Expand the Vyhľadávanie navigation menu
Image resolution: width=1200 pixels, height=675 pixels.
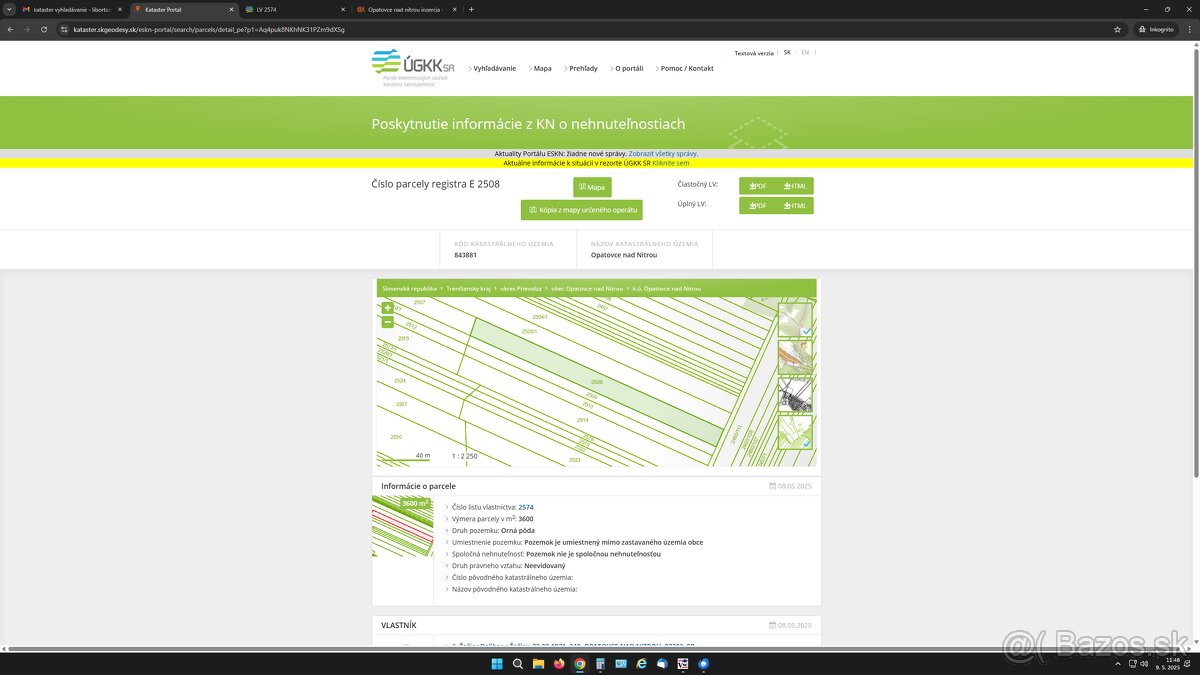(494, 68)
